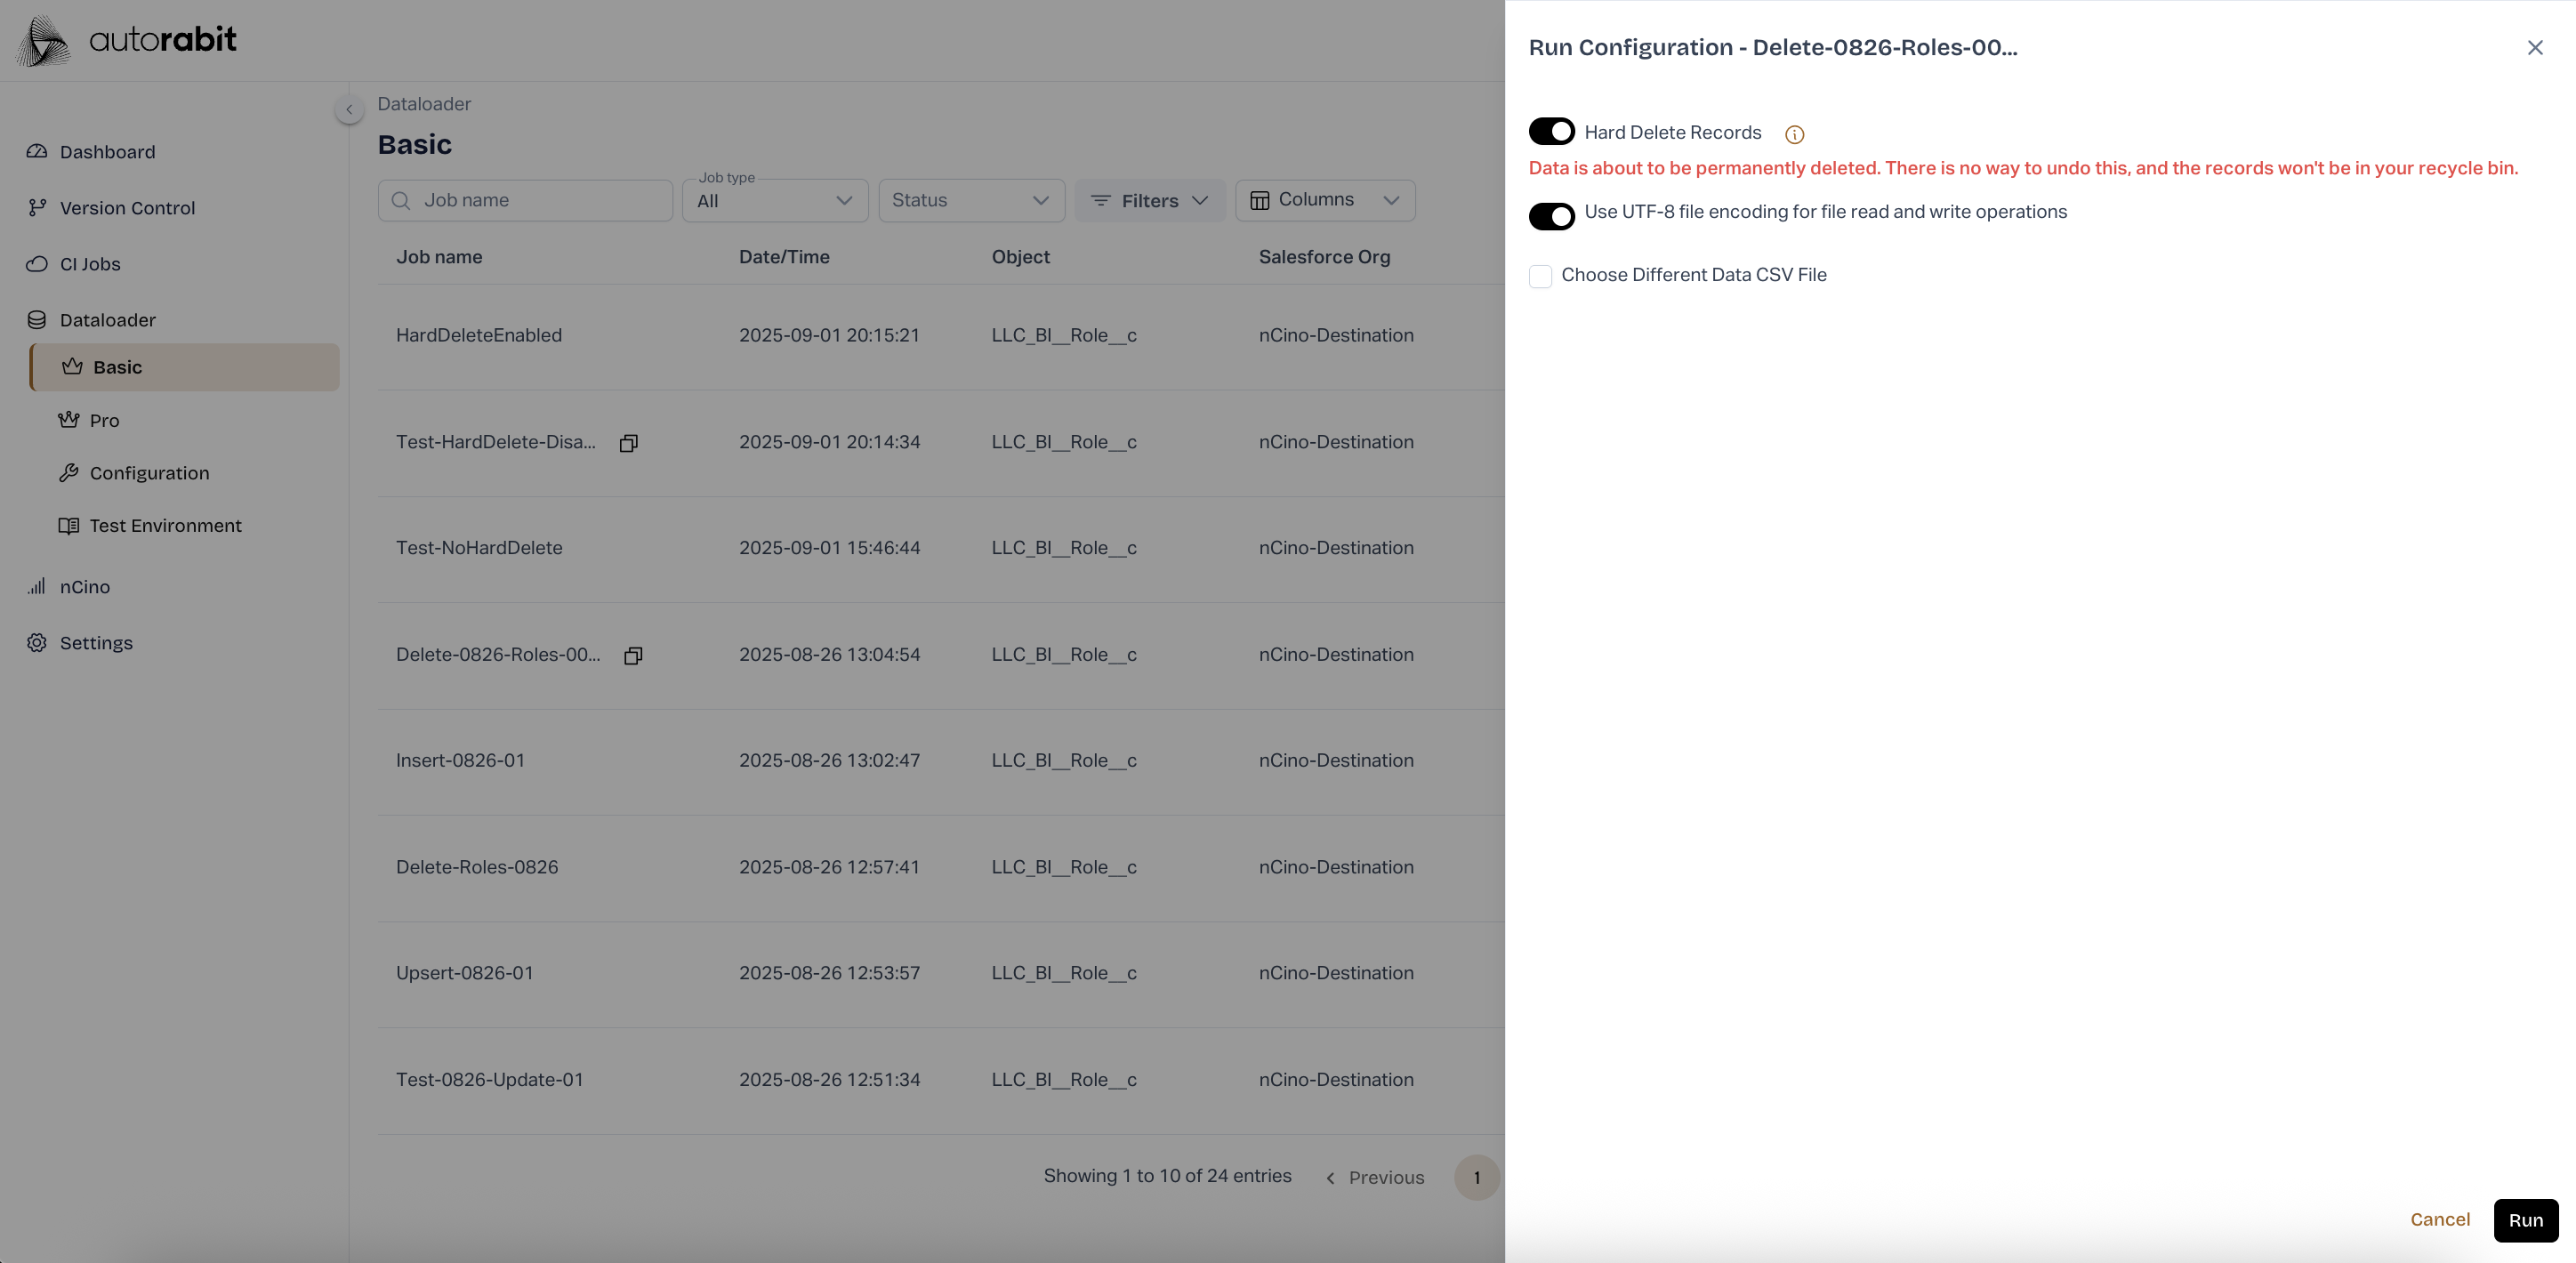Turn off UTF-8 file encoding toggle
This screenshot has height=1263, width=2576.
[x=1551, y=216]
